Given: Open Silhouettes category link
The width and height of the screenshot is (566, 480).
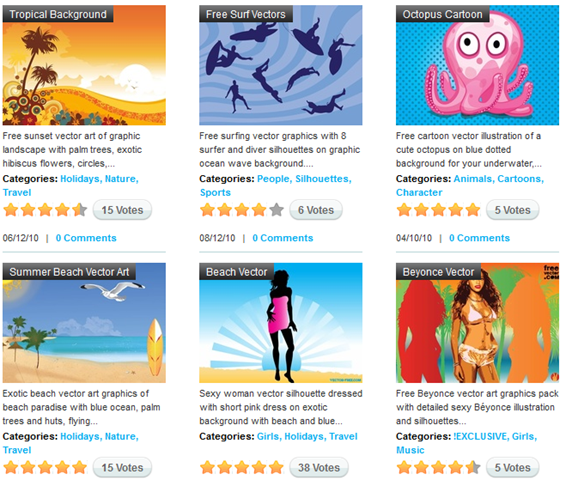Looking at the screenshot, I should (x=323, y=179).
